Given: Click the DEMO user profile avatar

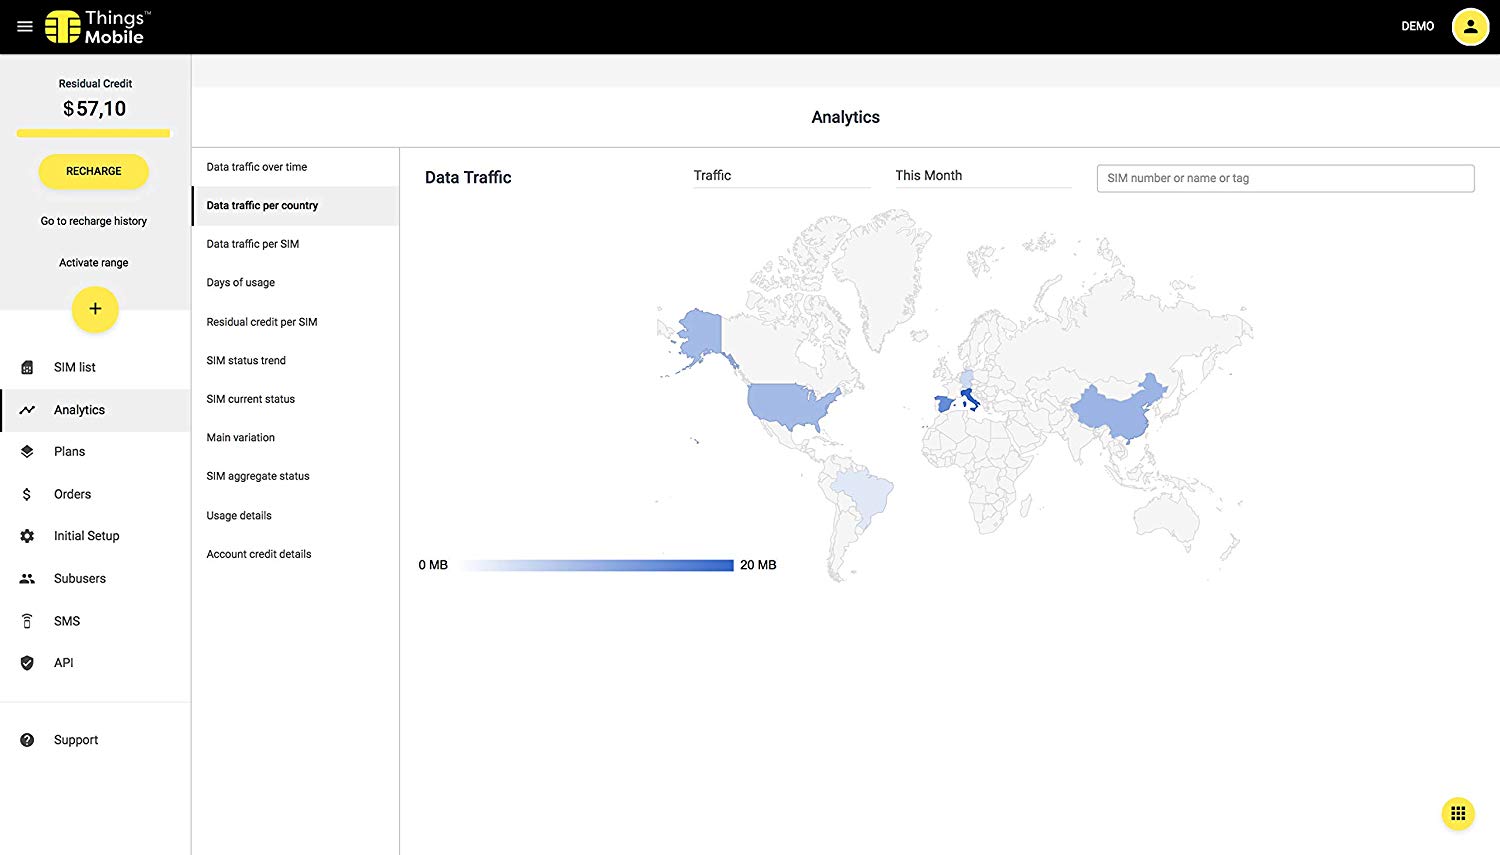Looking at the screenshot, I should click(1470, 27).
